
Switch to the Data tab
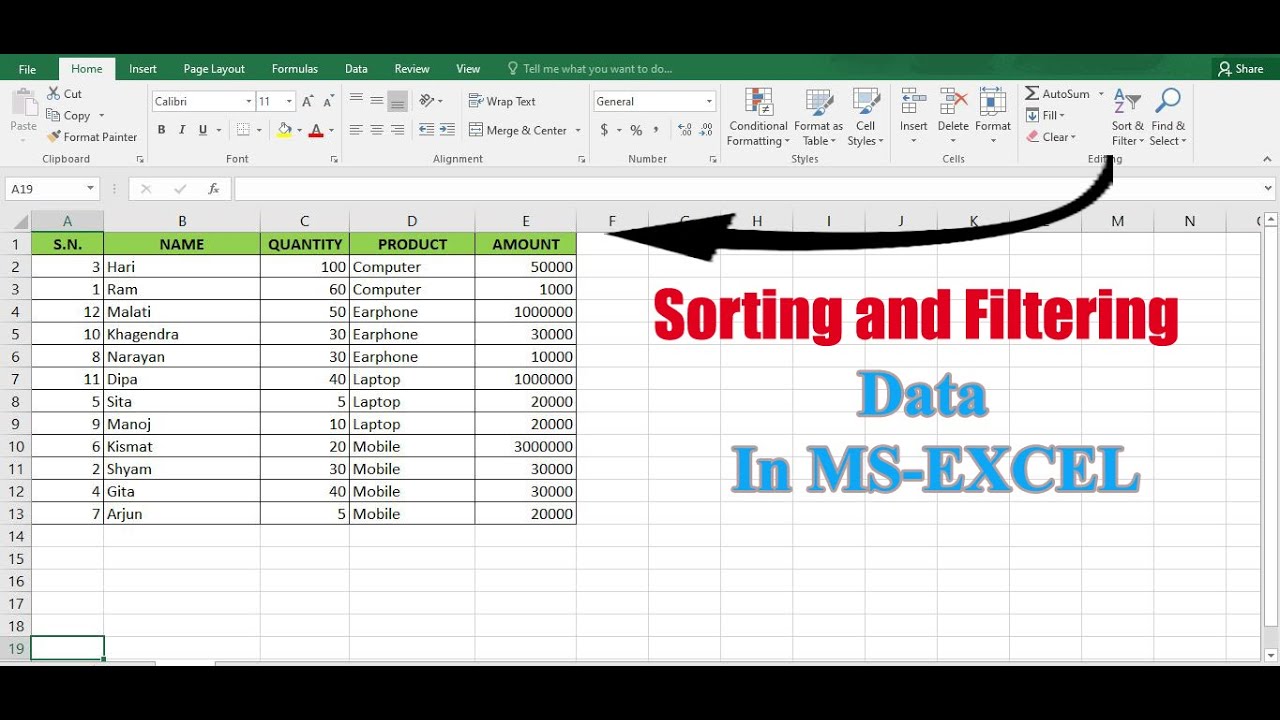(x=356, y=69)
